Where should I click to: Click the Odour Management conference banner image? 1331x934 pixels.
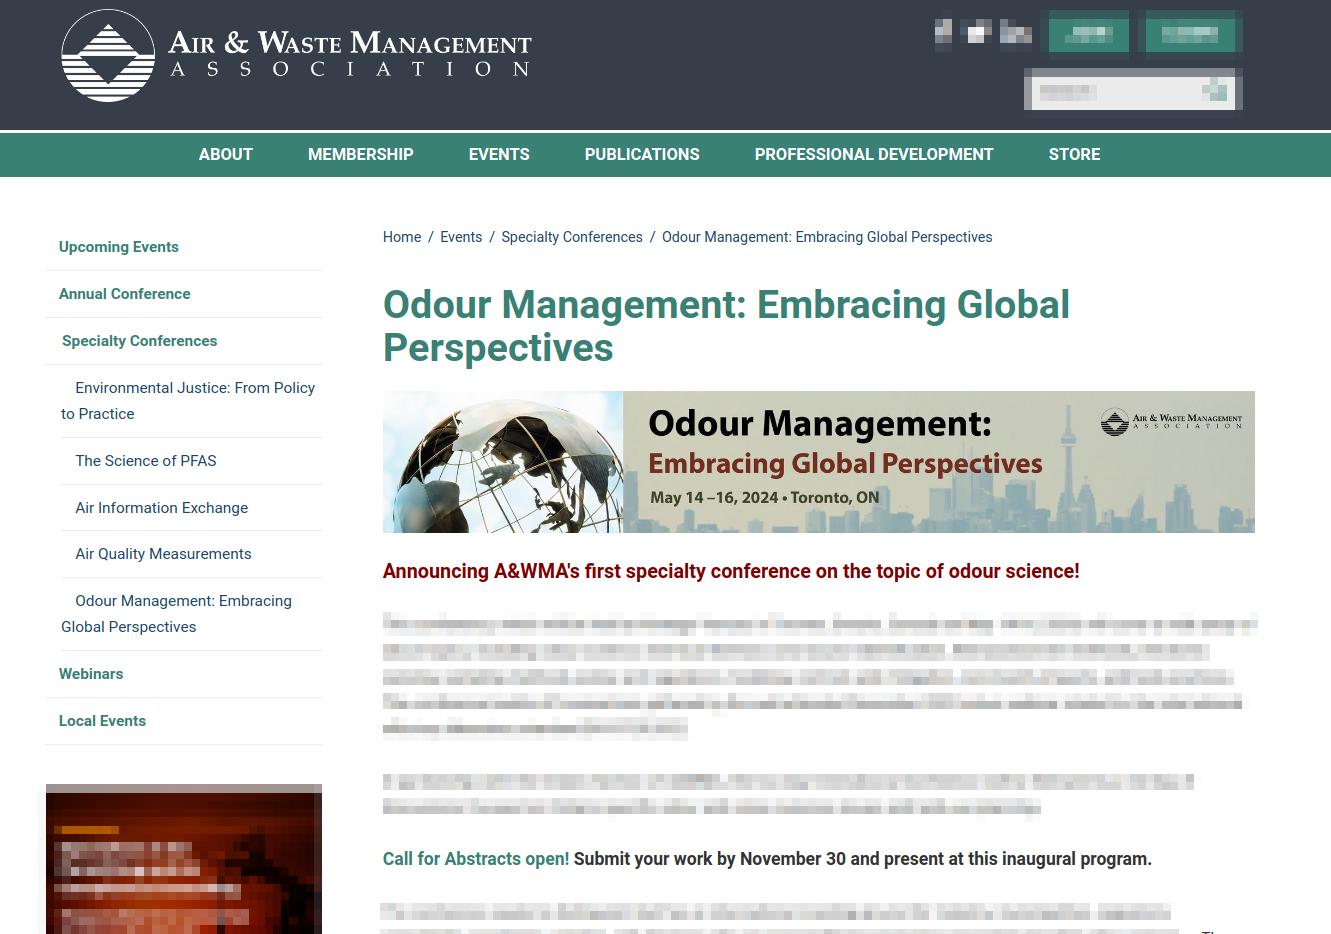819,462
